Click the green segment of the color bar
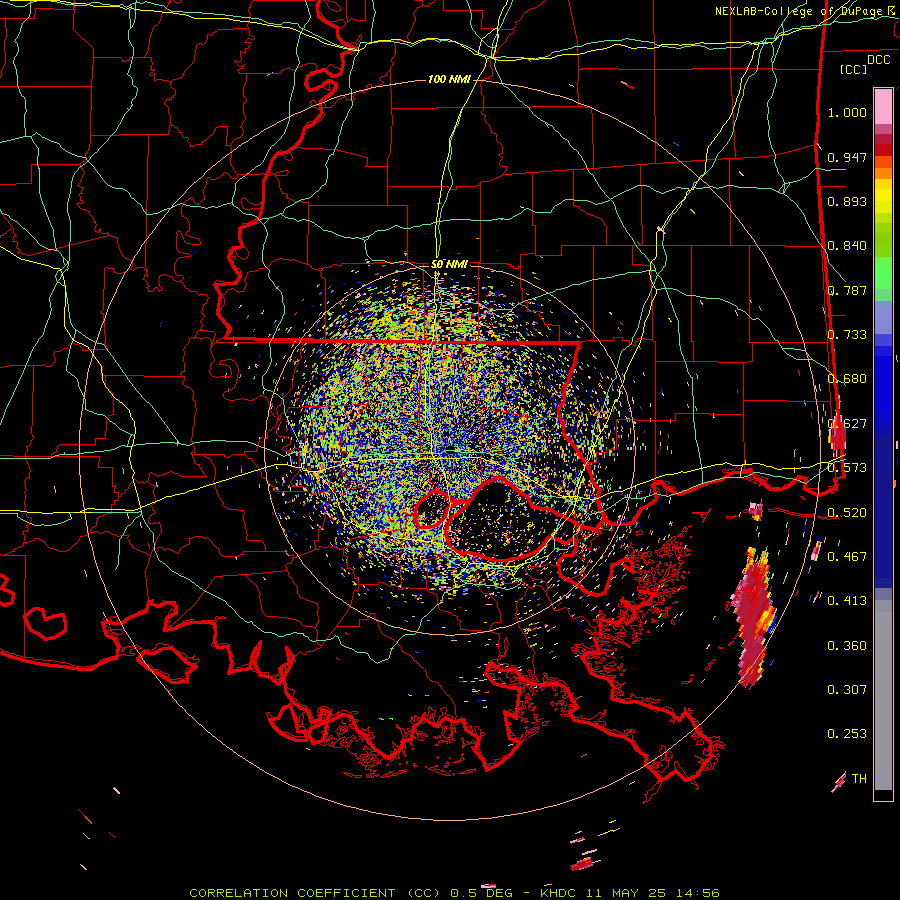This screenshot has width=900, height=900. [x=883, y=273]
